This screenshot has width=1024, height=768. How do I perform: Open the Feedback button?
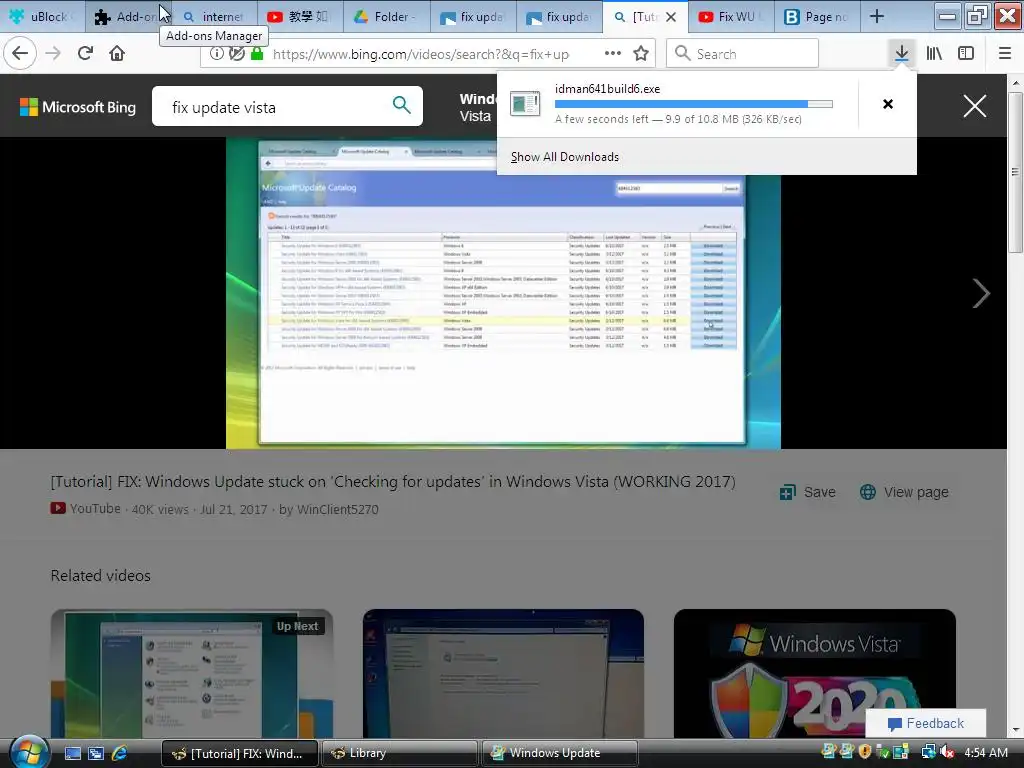pos(925,723)
